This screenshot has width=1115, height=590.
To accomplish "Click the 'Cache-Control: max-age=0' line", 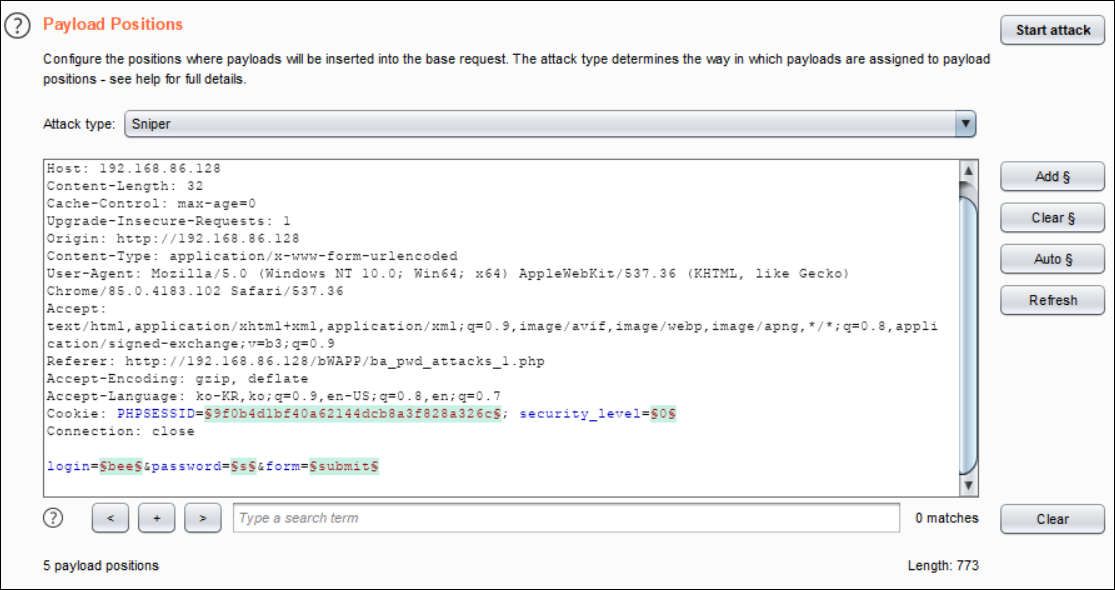I will 151,203.
